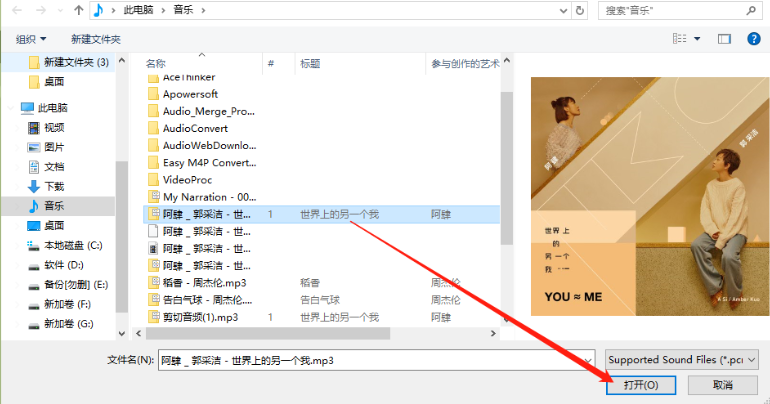This screenshot has height=404, width=770.
Task: Go forward with the right arrow
Action: click(x=41, y=10)
